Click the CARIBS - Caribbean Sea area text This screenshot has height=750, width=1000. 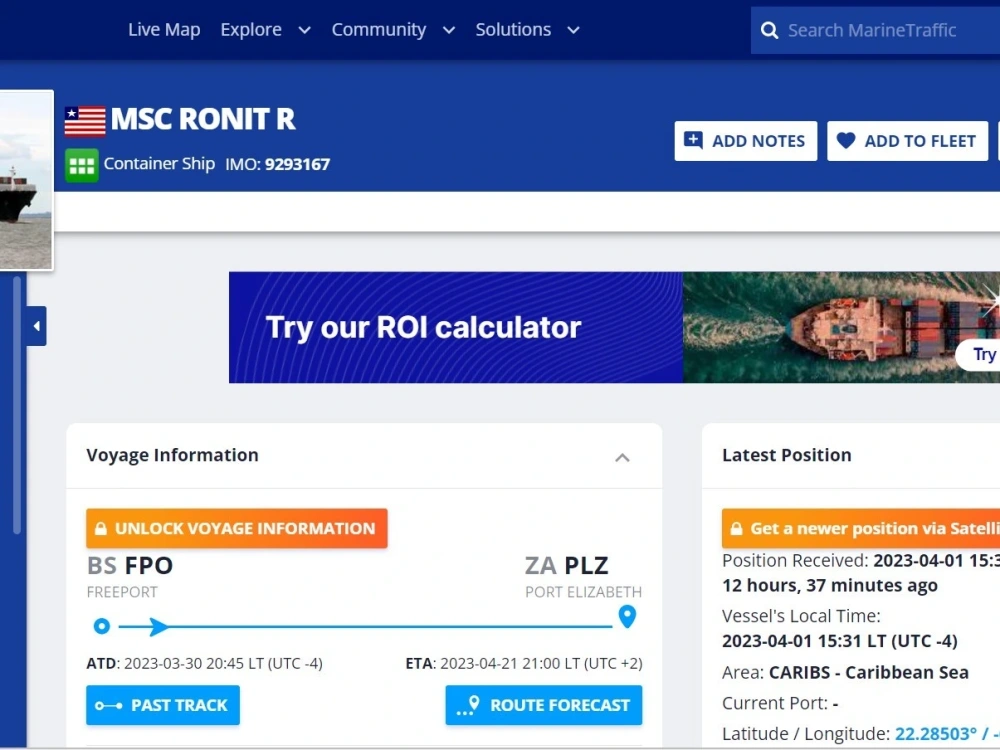coord(869,673)
